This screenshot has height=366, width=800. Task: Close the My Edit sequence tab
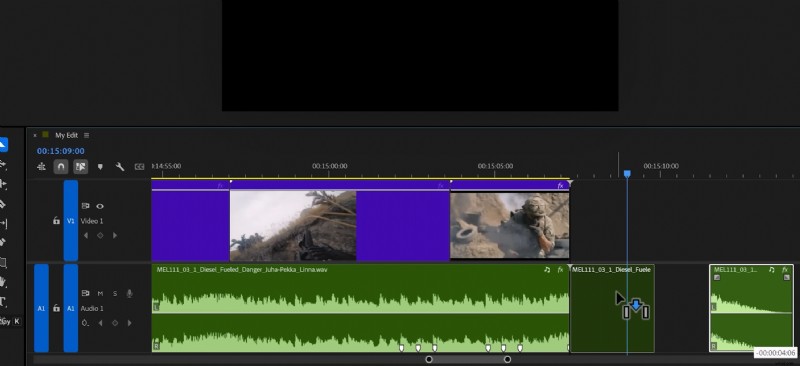(x=35, y=135)
